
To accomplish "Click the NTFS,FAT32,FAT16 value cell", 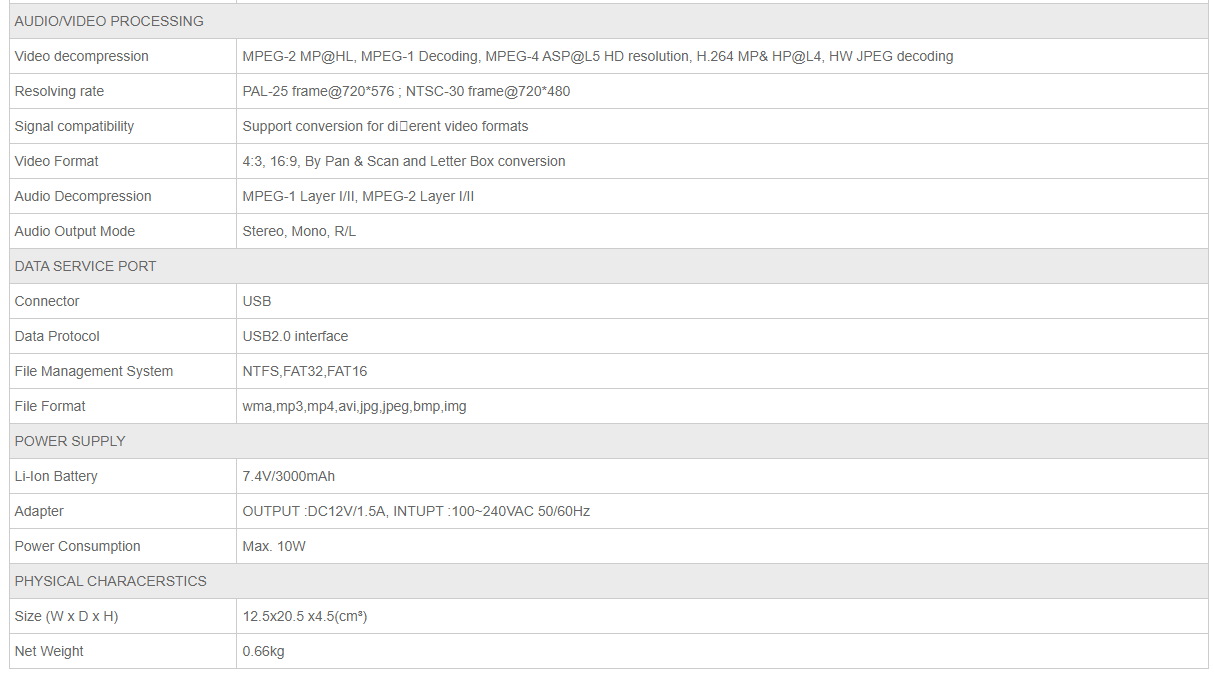I will coord(305,371).
